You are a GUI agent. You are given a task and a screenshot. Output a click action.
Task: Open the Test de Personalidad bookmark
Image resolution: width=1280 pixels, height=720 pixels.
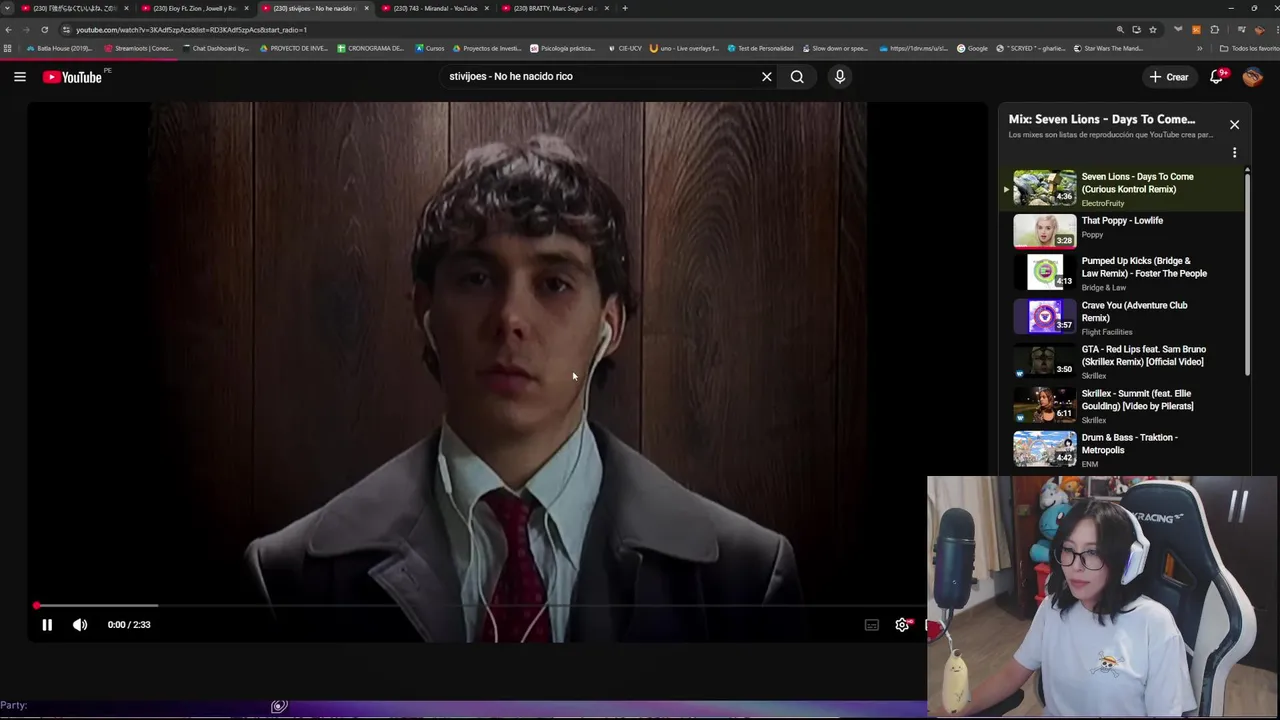point(760,48)
